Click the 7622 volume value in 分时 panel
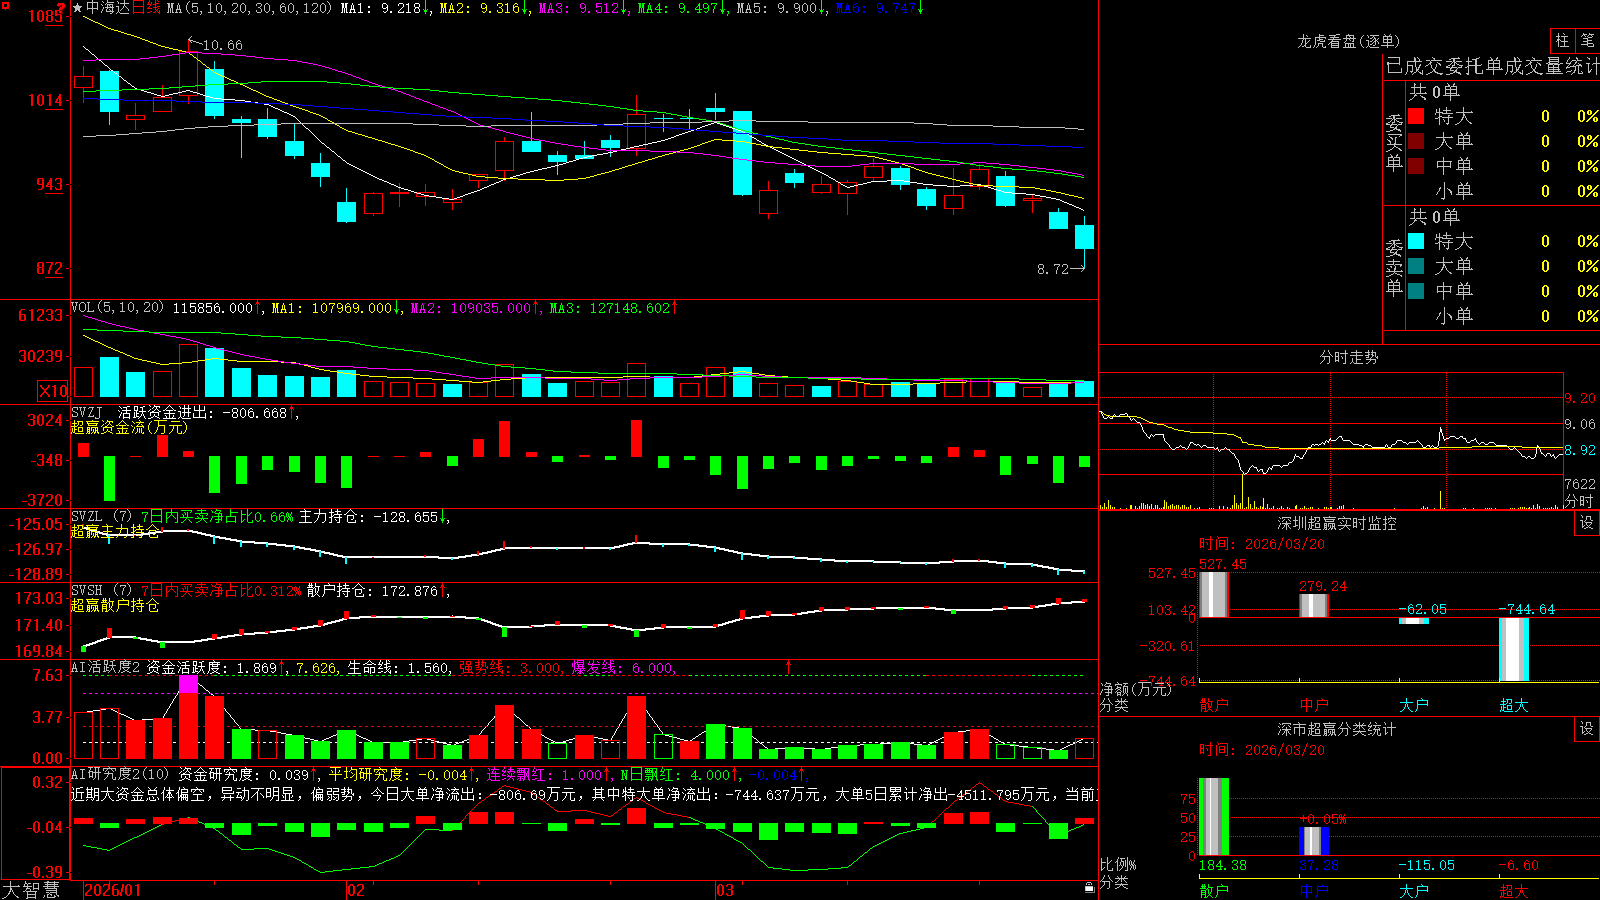 [1580, 484]
